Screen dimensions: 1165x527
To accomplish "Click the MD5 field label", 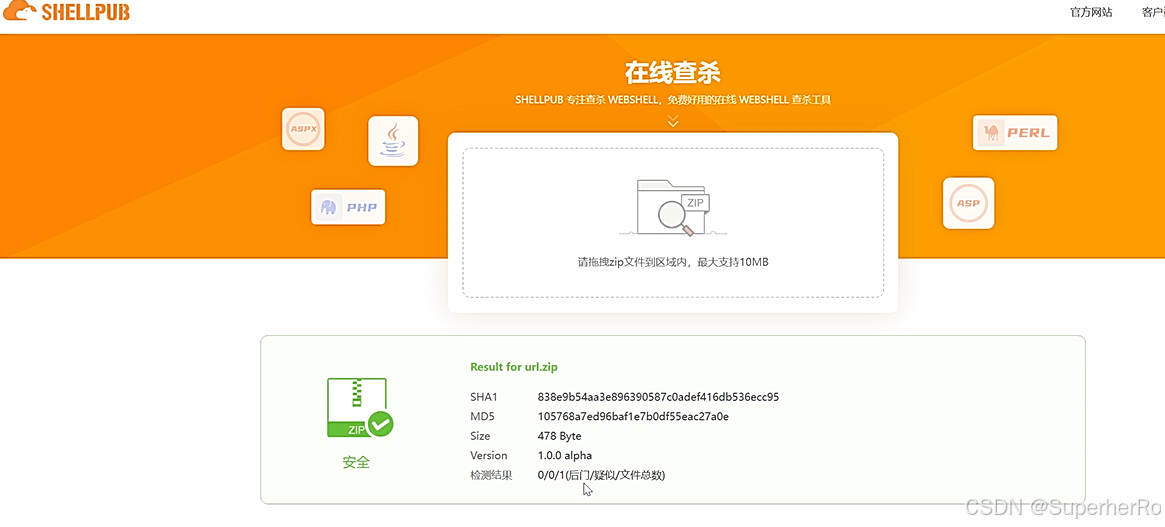I will pyautogui.click(x=482, y=416).
